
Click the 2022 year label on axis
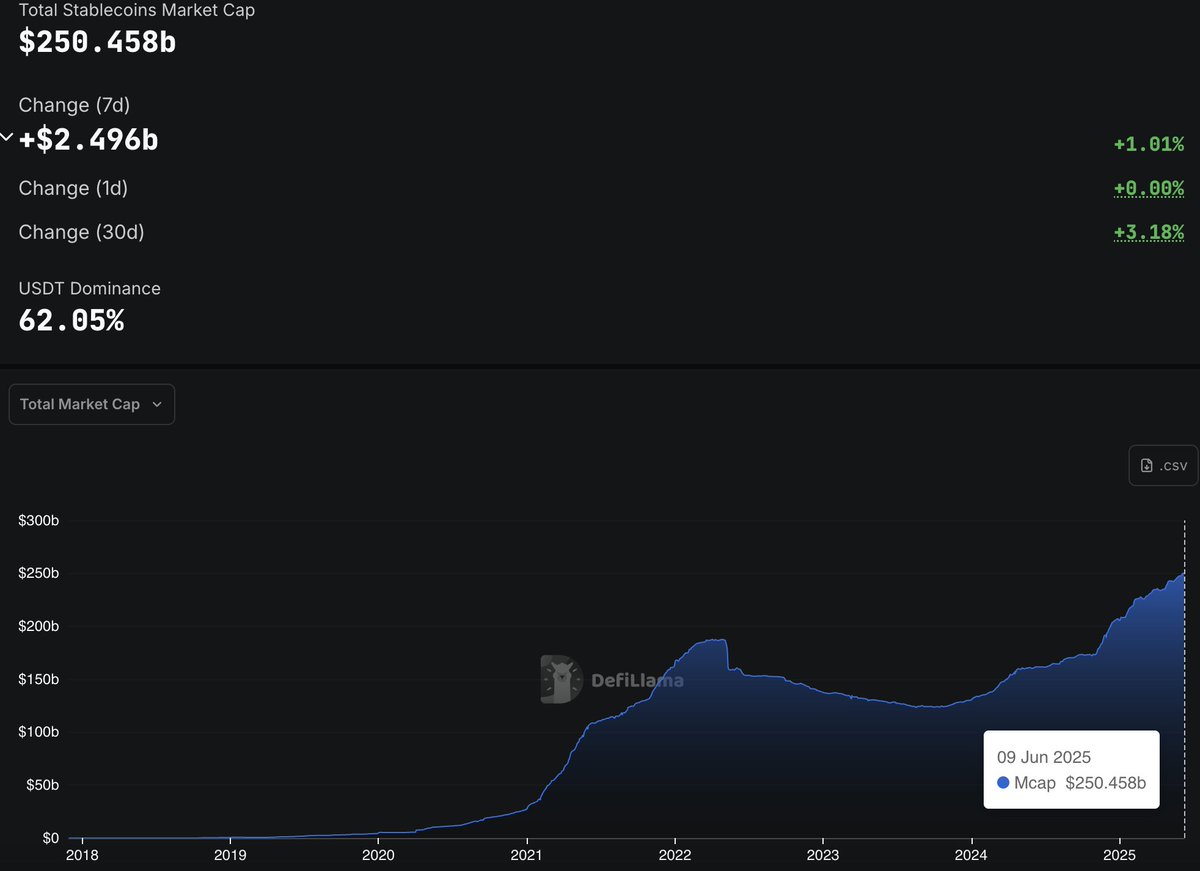tap(675, 856)
